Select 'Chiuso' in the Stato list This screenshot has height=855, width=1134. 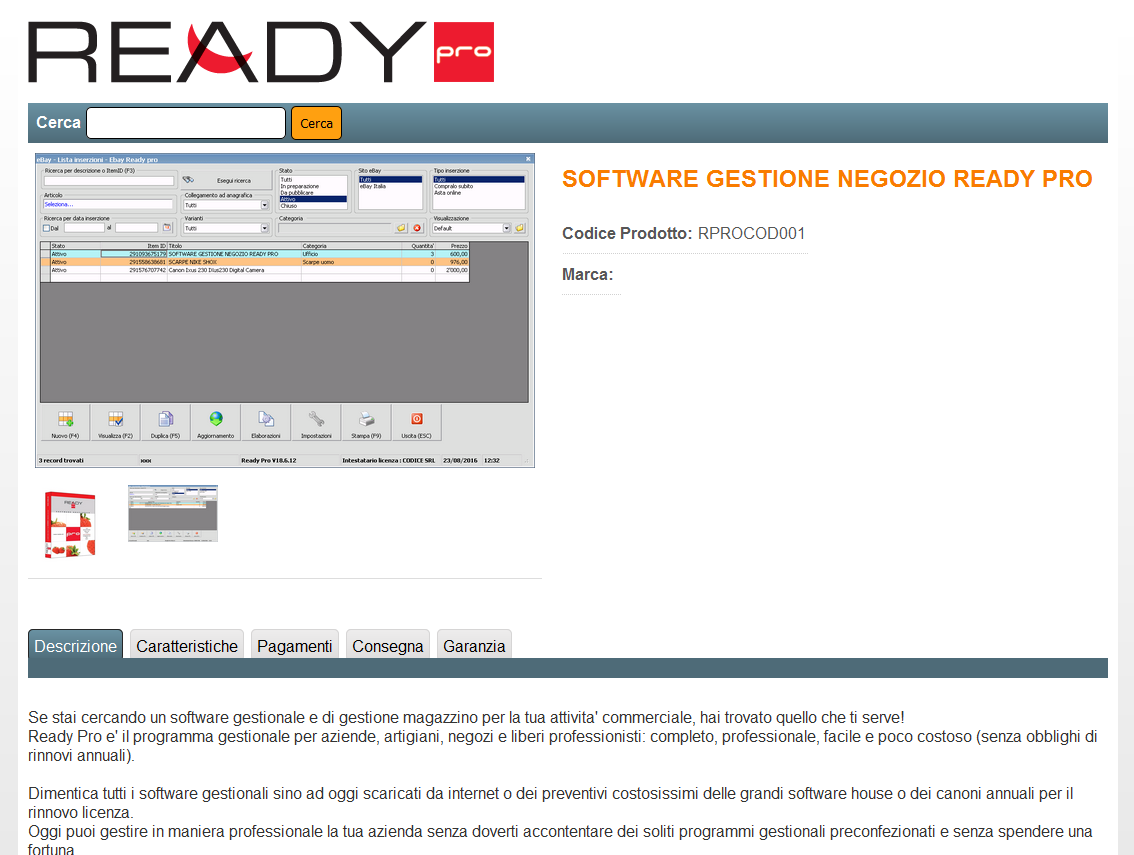(289, 206)
